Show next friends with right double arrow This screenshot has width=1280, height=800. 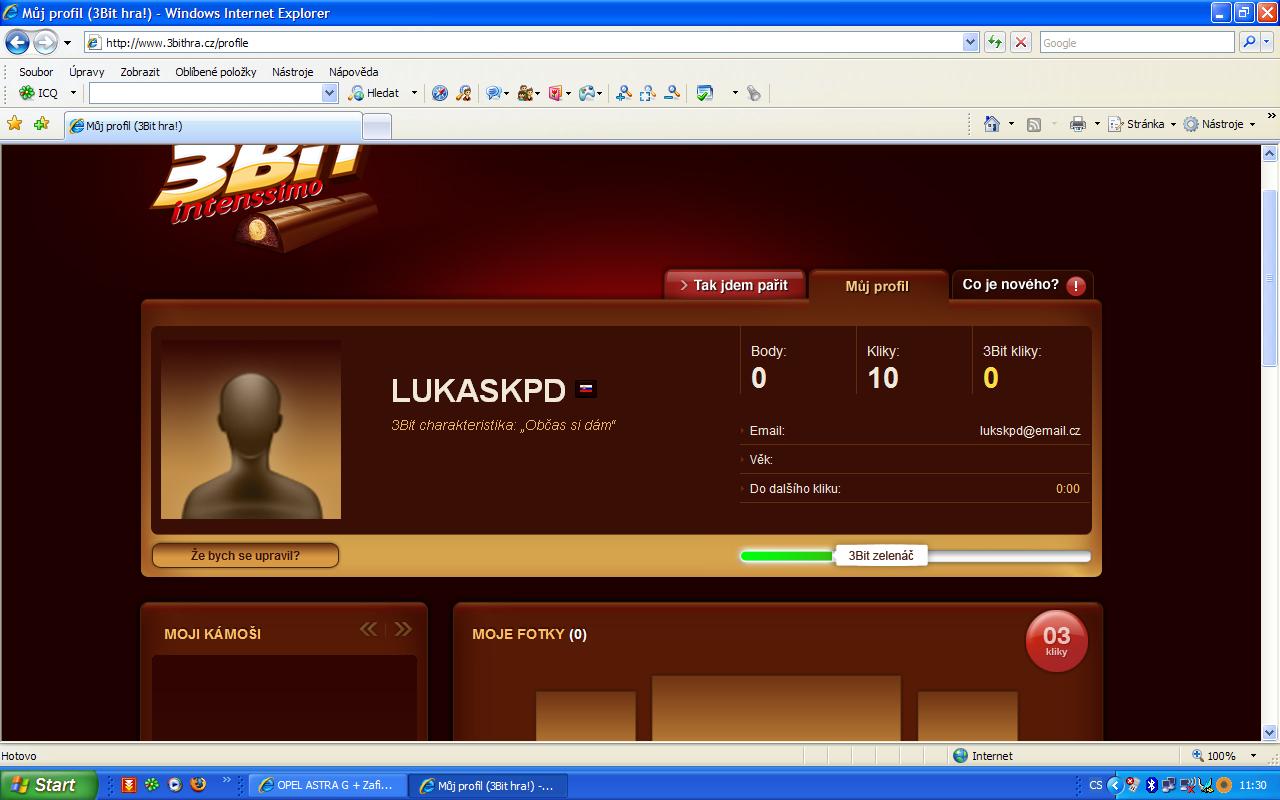pyautogui.click(x=403, y=629)
